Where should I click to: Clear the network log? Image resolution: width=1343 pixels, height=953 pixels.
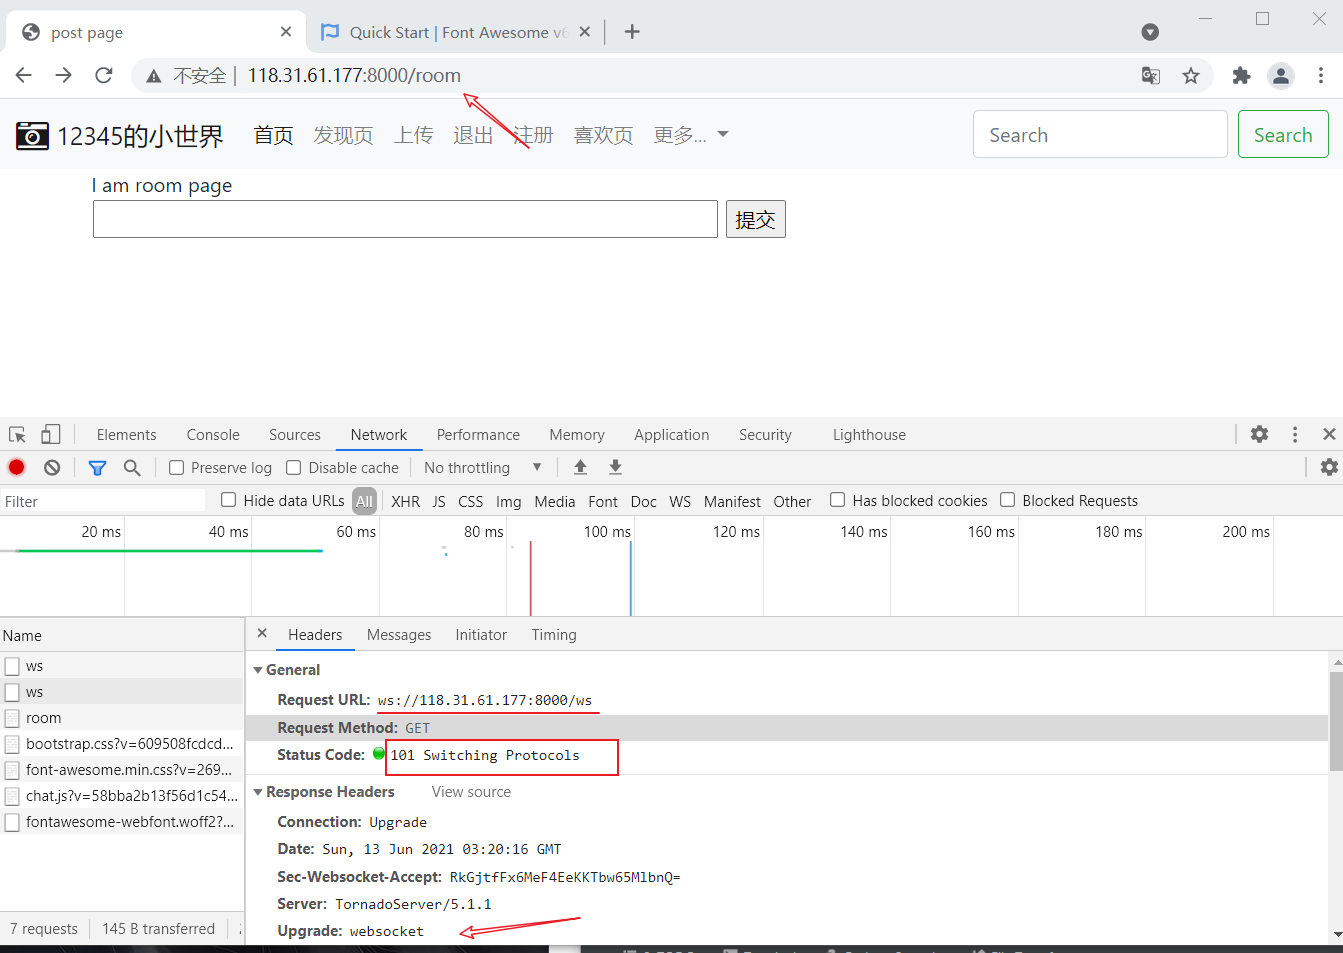coord(52,467)
